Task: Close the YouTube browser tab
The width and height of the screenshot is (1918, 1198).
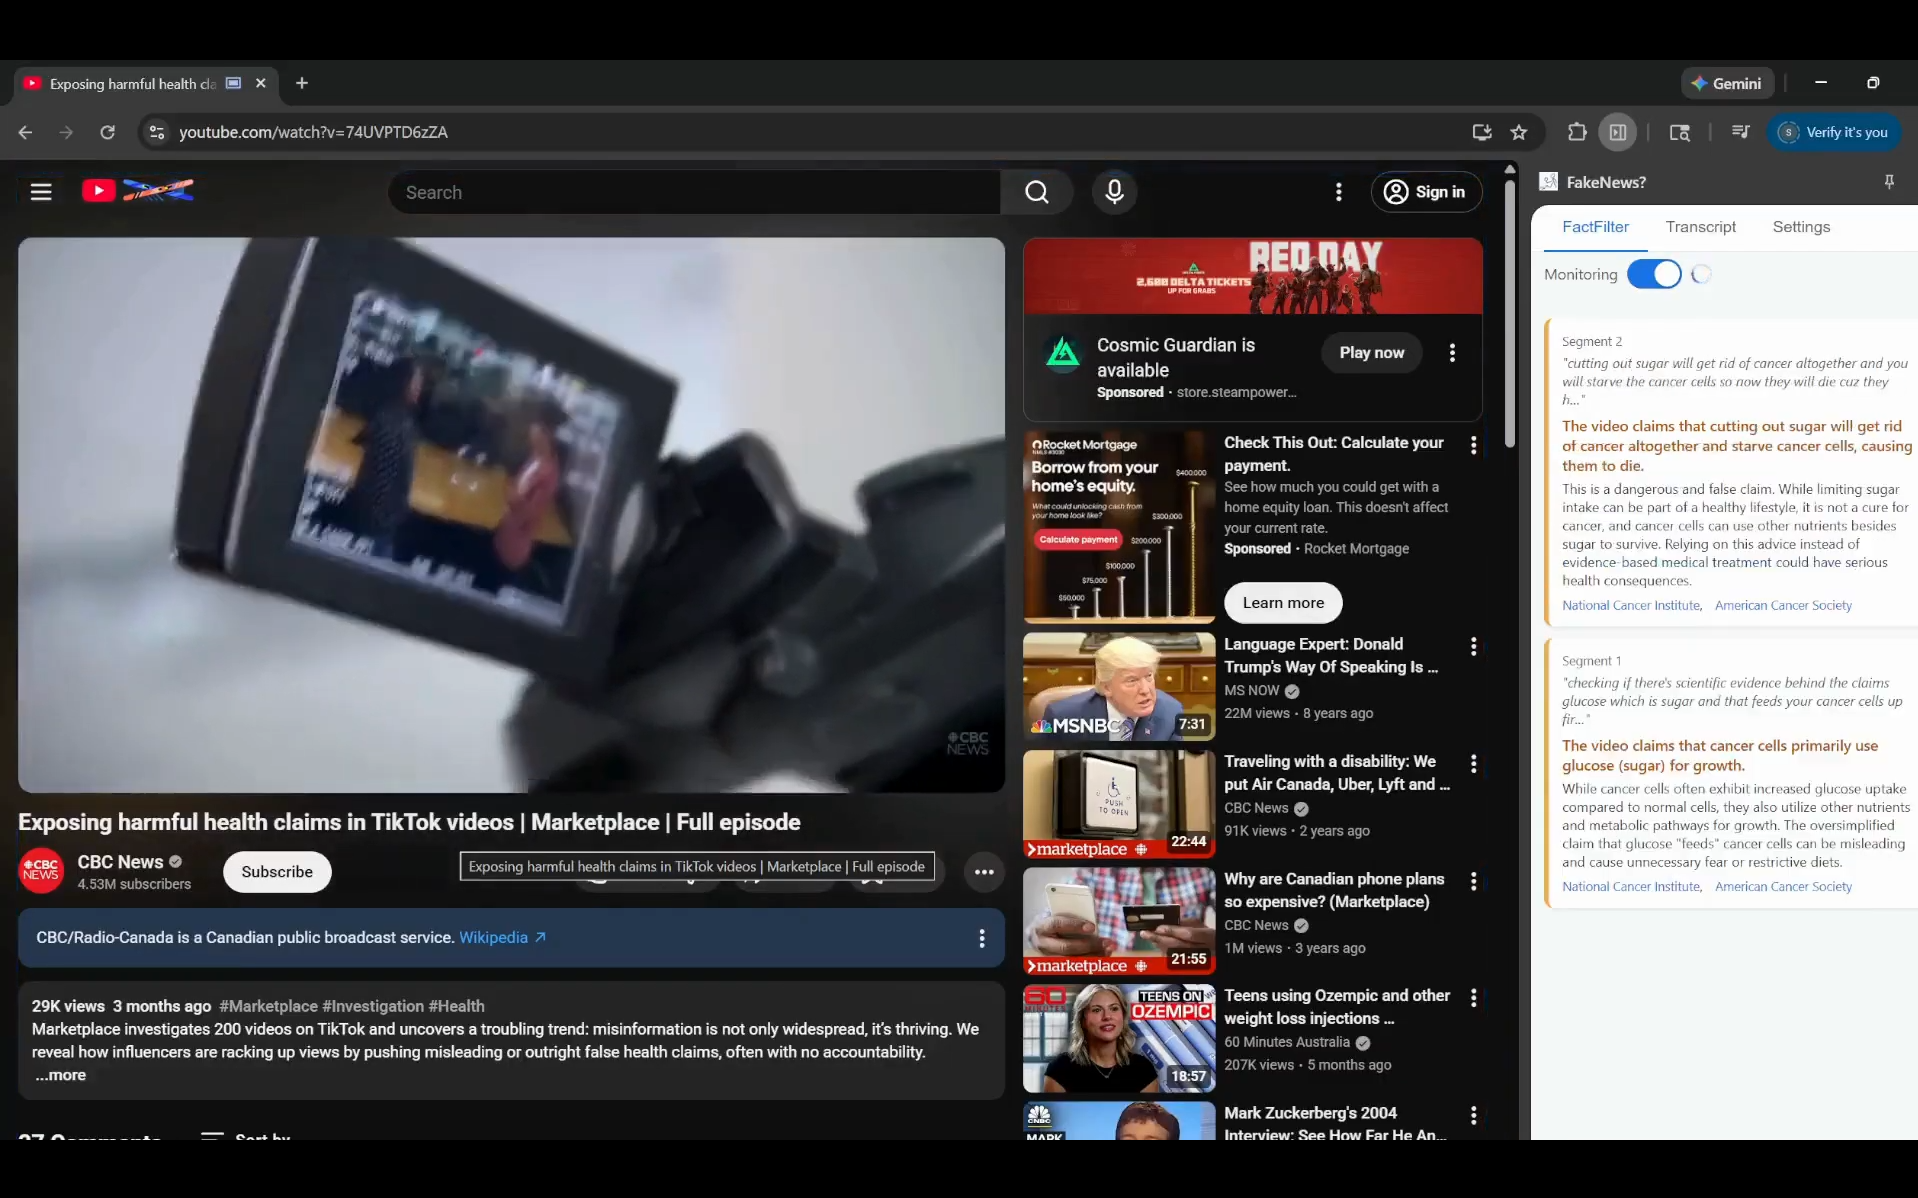Action: [x=261, y=83]
